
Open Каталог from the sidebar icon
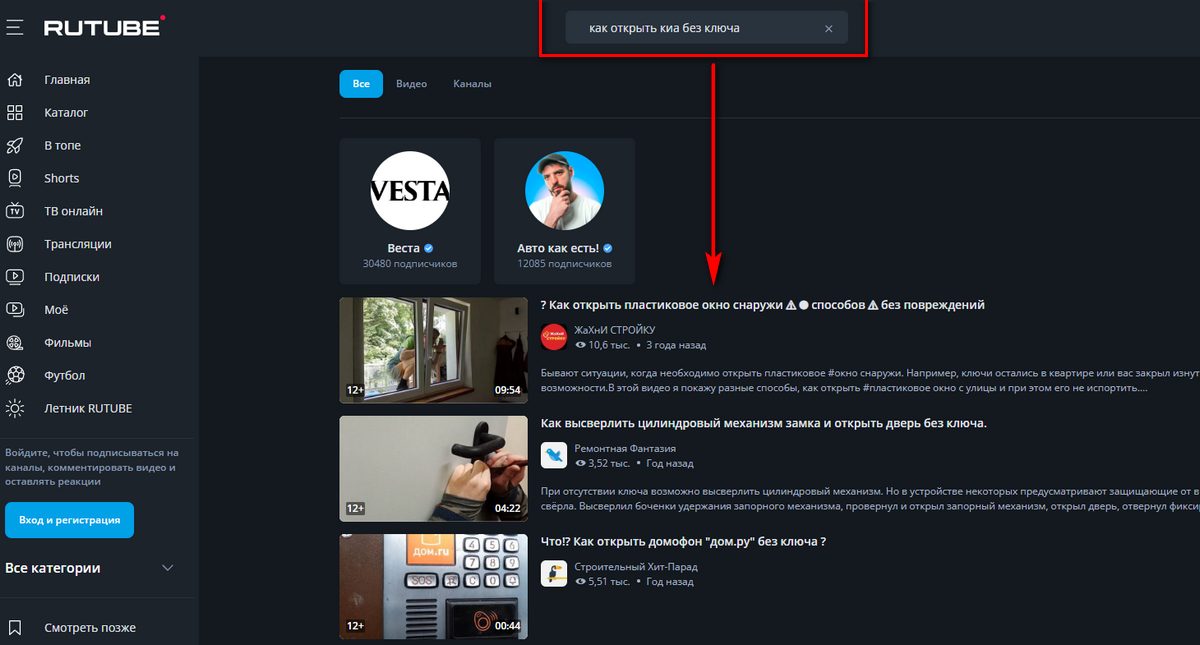pyautogui.click(x=15, y=113)
